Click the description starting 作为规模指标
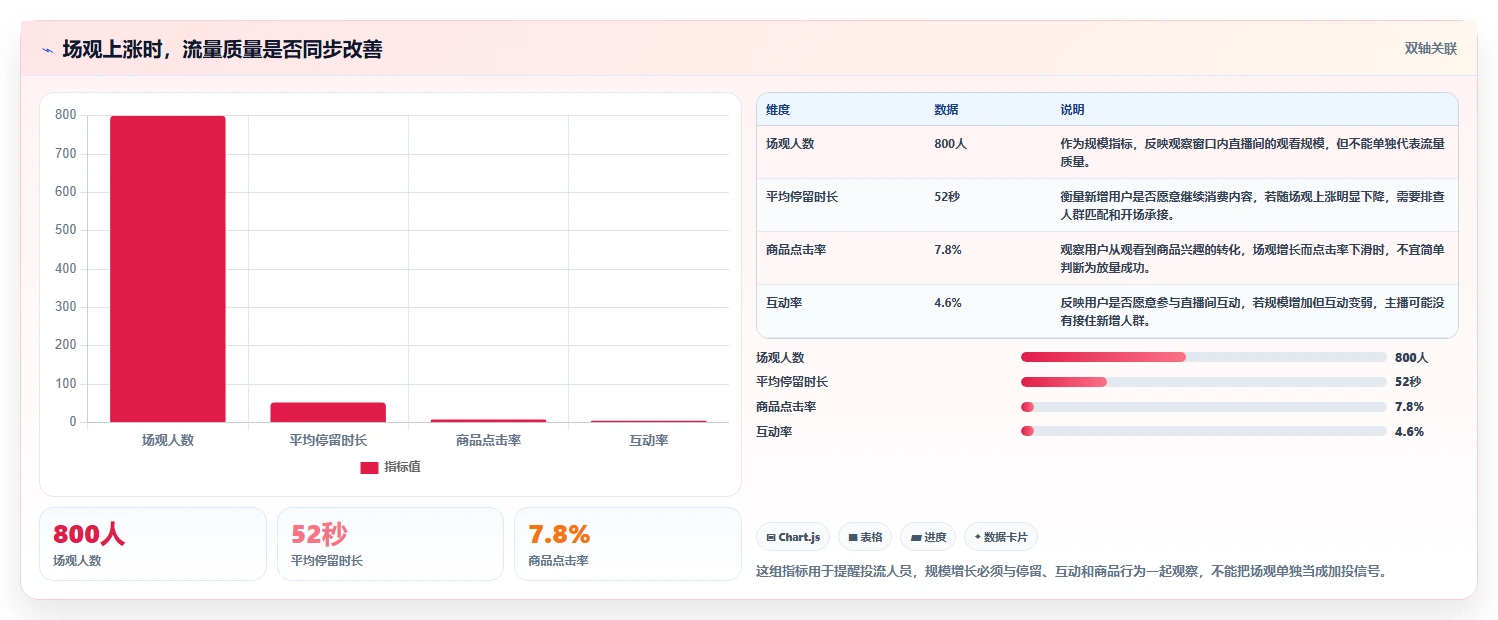1498x620 pixels. point(1252,152)
